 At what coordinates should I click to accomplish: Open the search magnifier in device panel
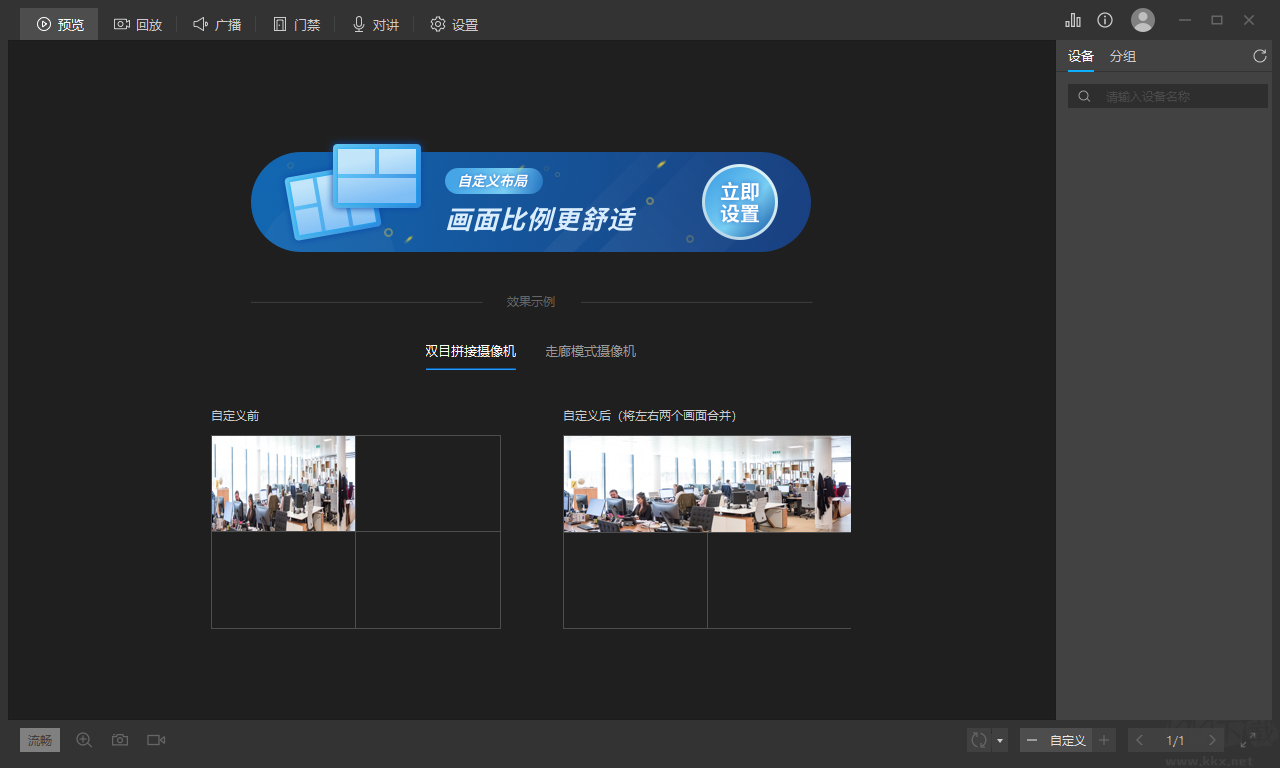point(1084,95)
